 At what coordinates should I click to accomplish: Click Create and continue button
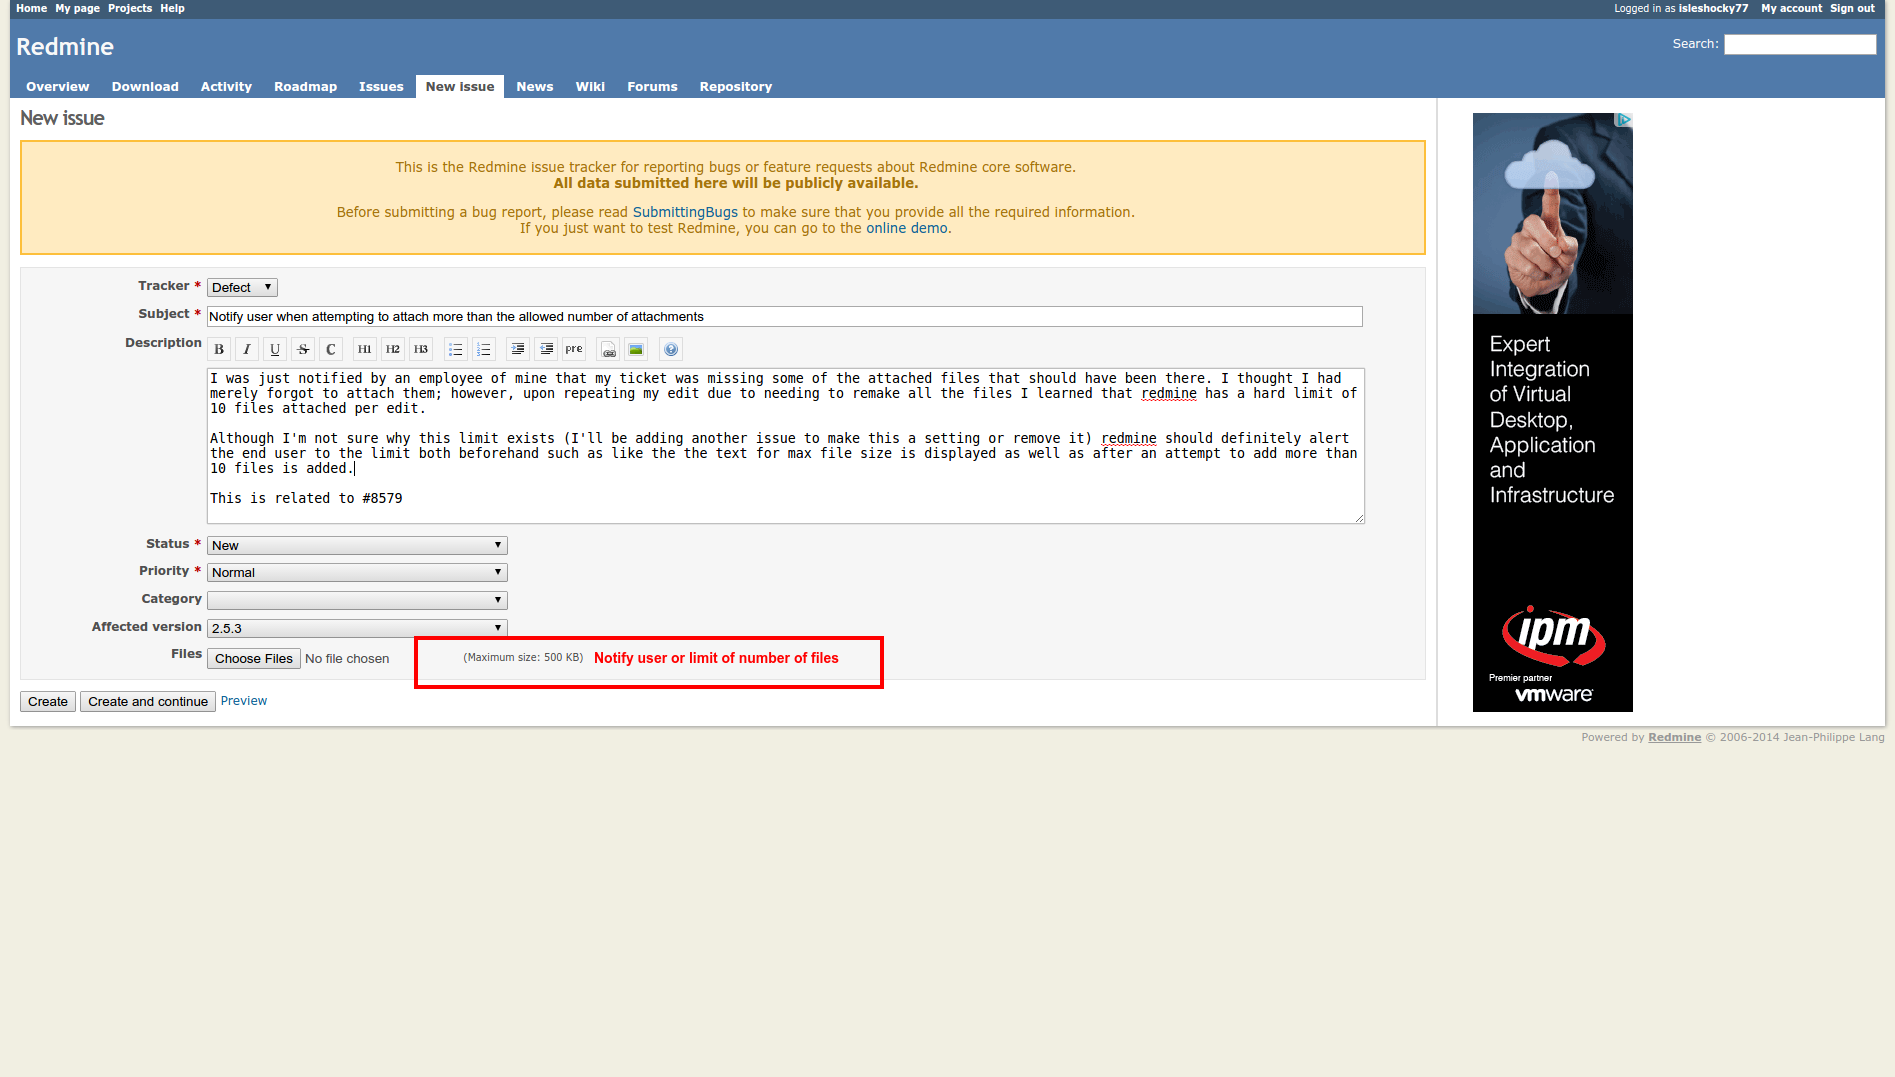(x=148, y=702)
